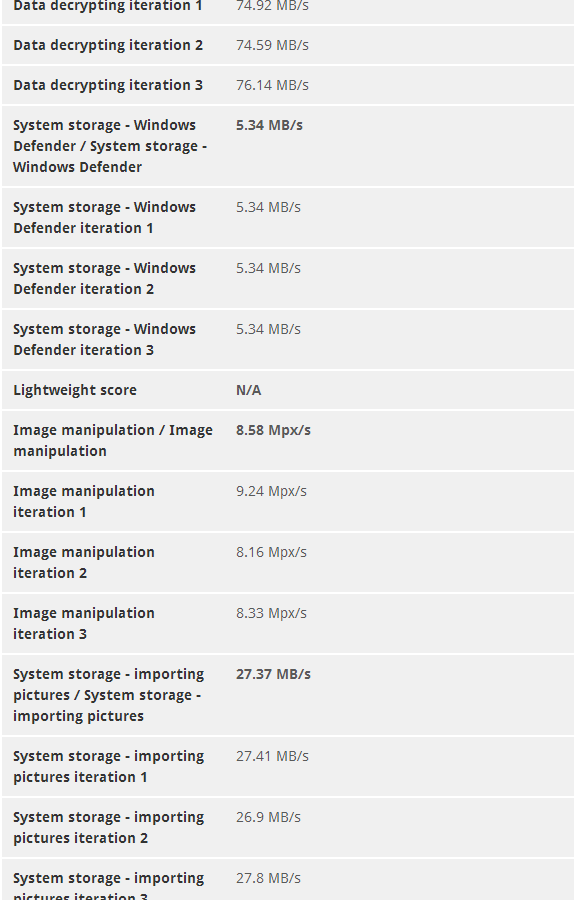Click the Lightweight score label
Viewport: 574px width, 900px height.
pos(75,390)
